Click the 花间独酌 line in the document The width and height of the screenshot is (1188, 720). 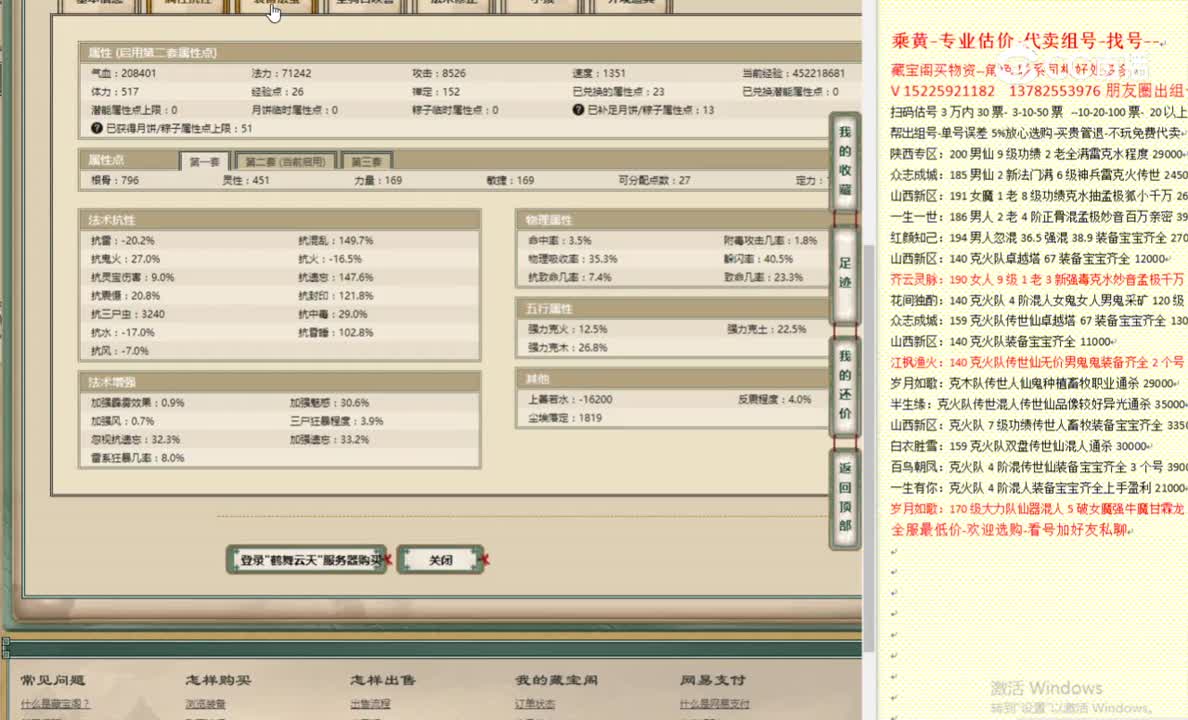pos(1038,300)
